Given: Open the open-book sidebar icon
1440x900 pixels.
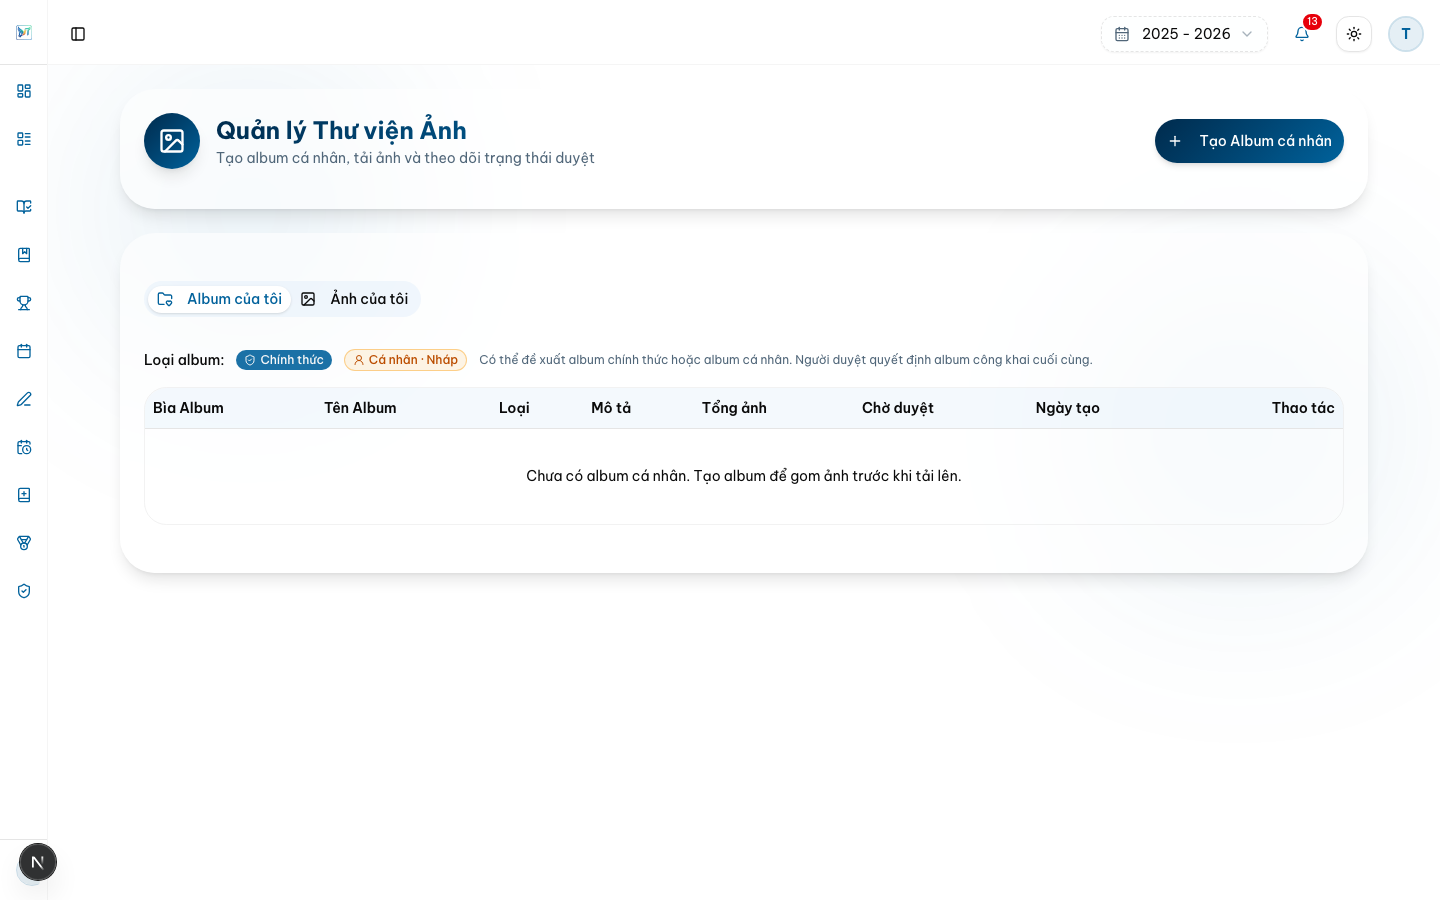Looking at the screenshot, I should point(24,207).
